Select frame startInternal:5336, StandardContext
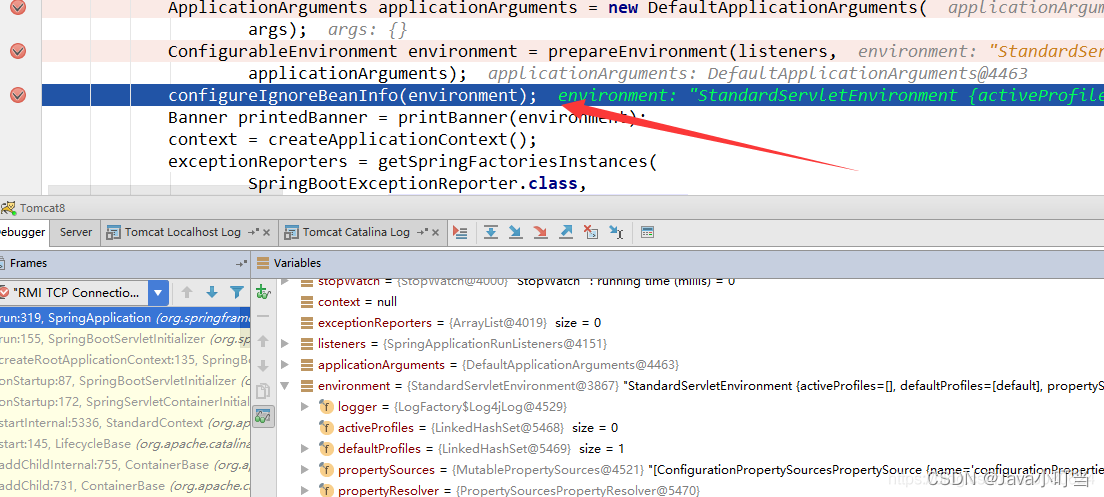The image size is (1104, 497). 125,423
